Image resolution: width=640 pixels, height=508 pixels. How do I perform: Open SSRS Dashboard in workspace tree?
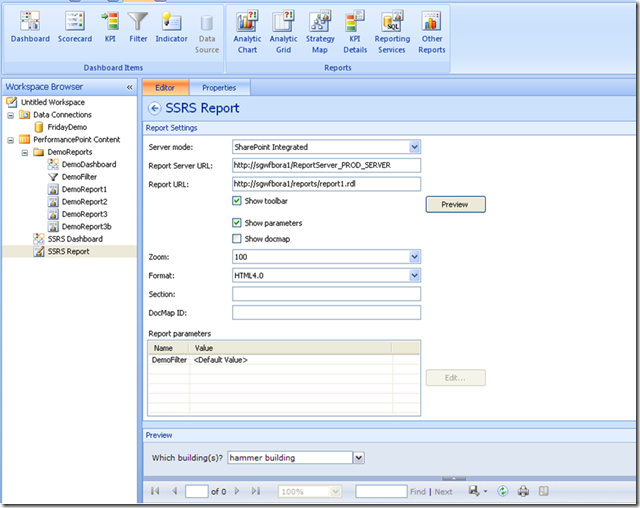tap(75, 239)
